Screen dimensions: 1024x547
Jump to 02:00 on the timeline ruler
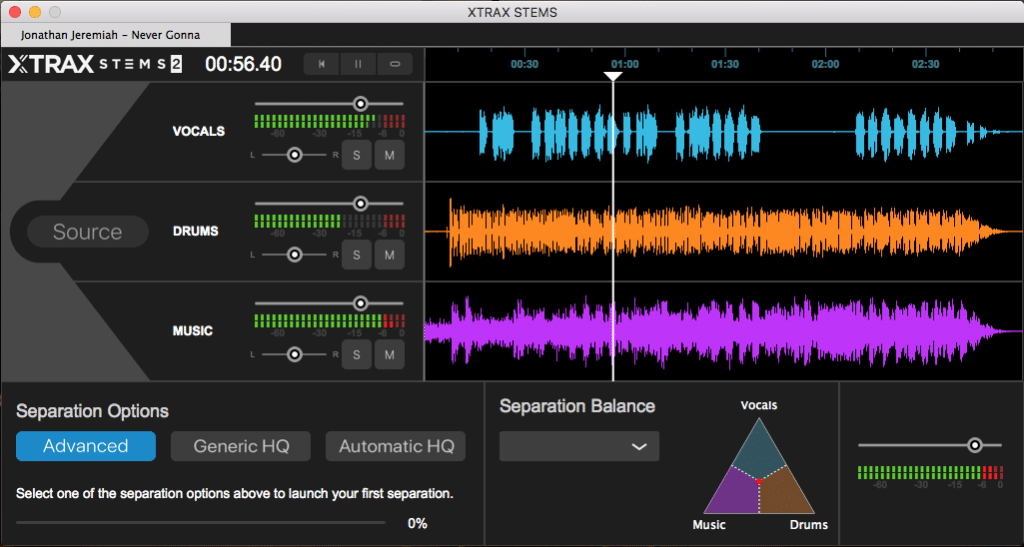[x=825, y=64]
